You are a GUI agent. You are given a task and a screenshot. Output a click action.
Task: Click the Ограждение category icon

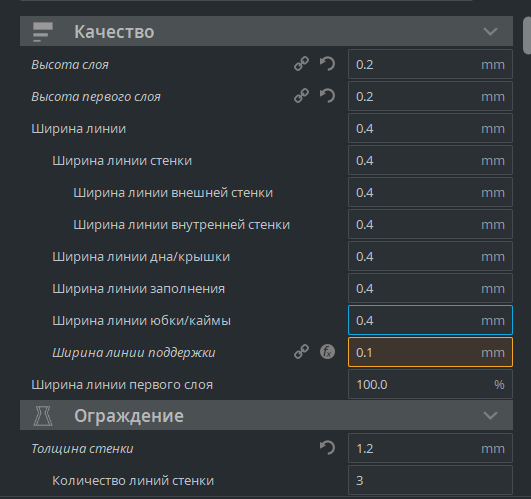point(43,416)
